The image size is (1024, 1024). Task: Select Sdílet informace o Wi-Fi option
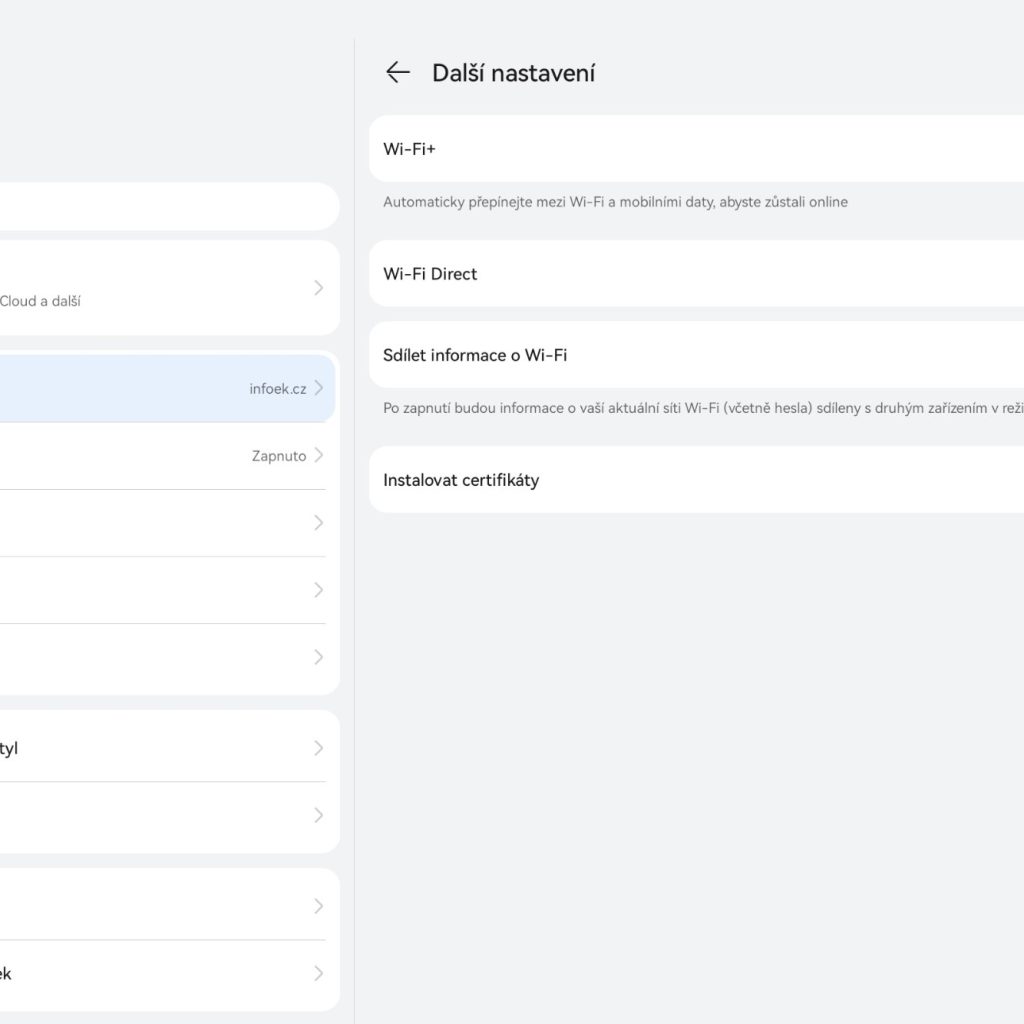pos(700,355)
